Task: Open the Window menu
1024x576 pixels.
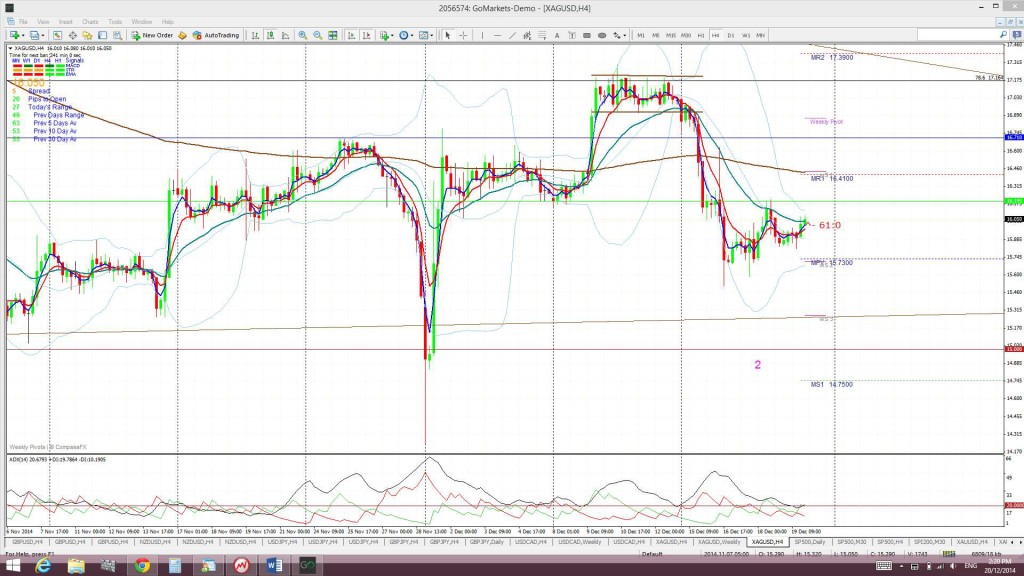Action: [x=142, y=22]
